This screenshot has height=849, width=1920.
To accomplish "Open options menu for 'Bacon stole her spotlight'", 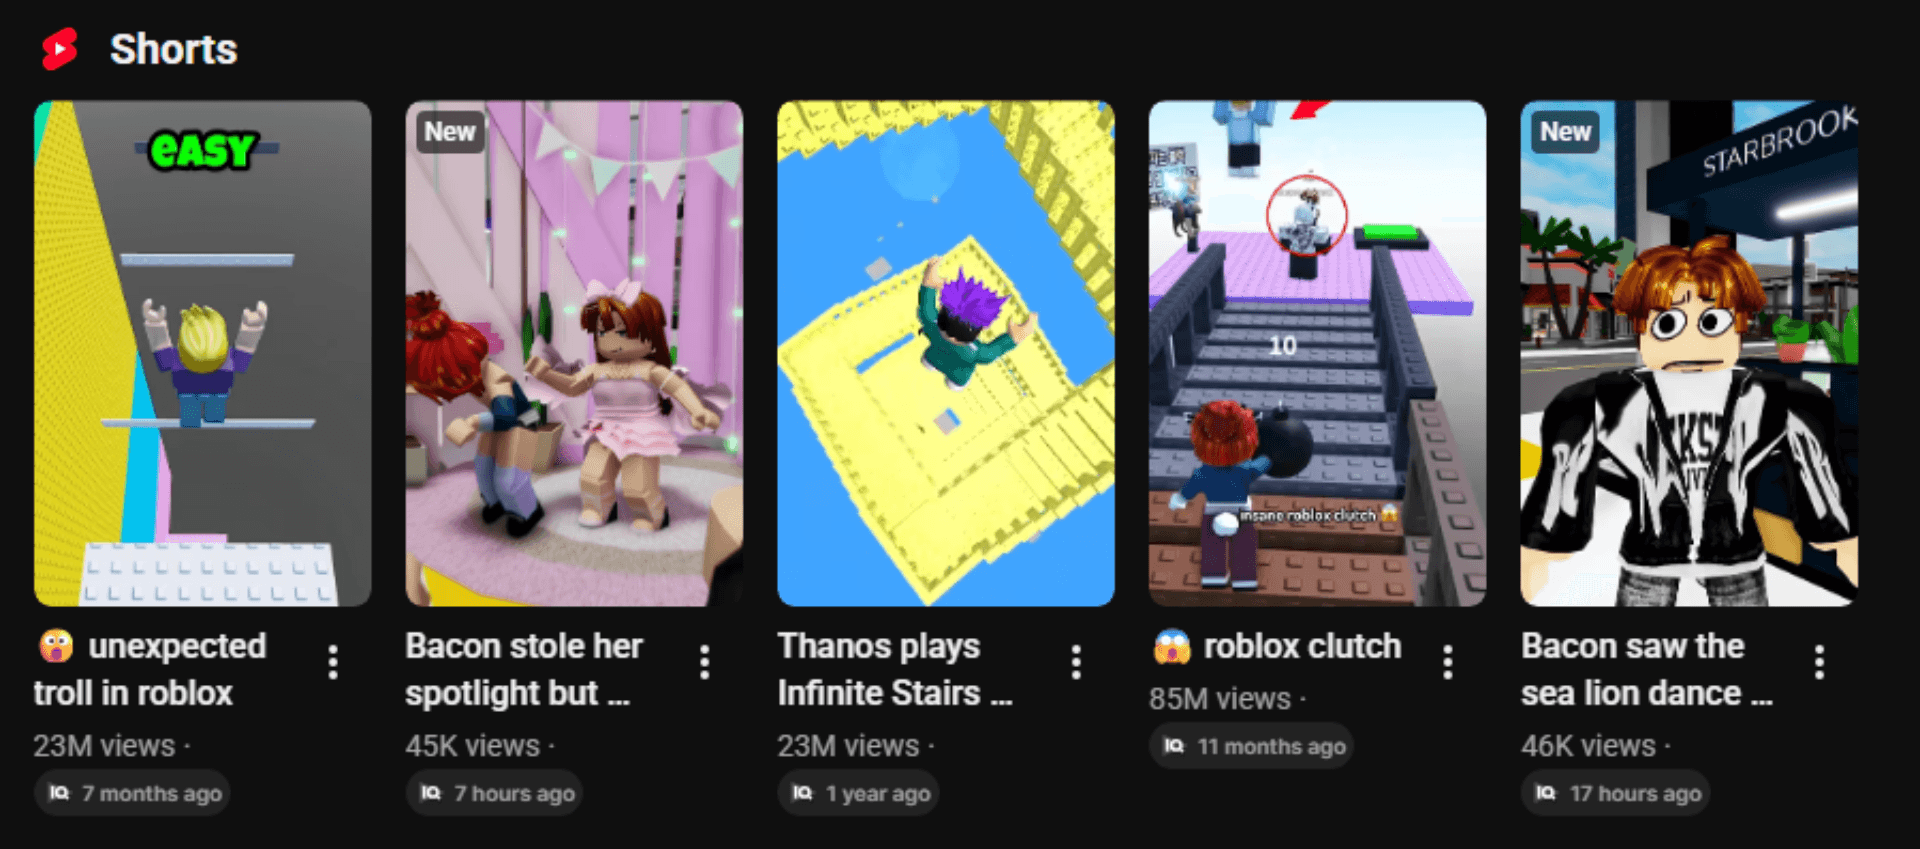I will pos(705,662).
